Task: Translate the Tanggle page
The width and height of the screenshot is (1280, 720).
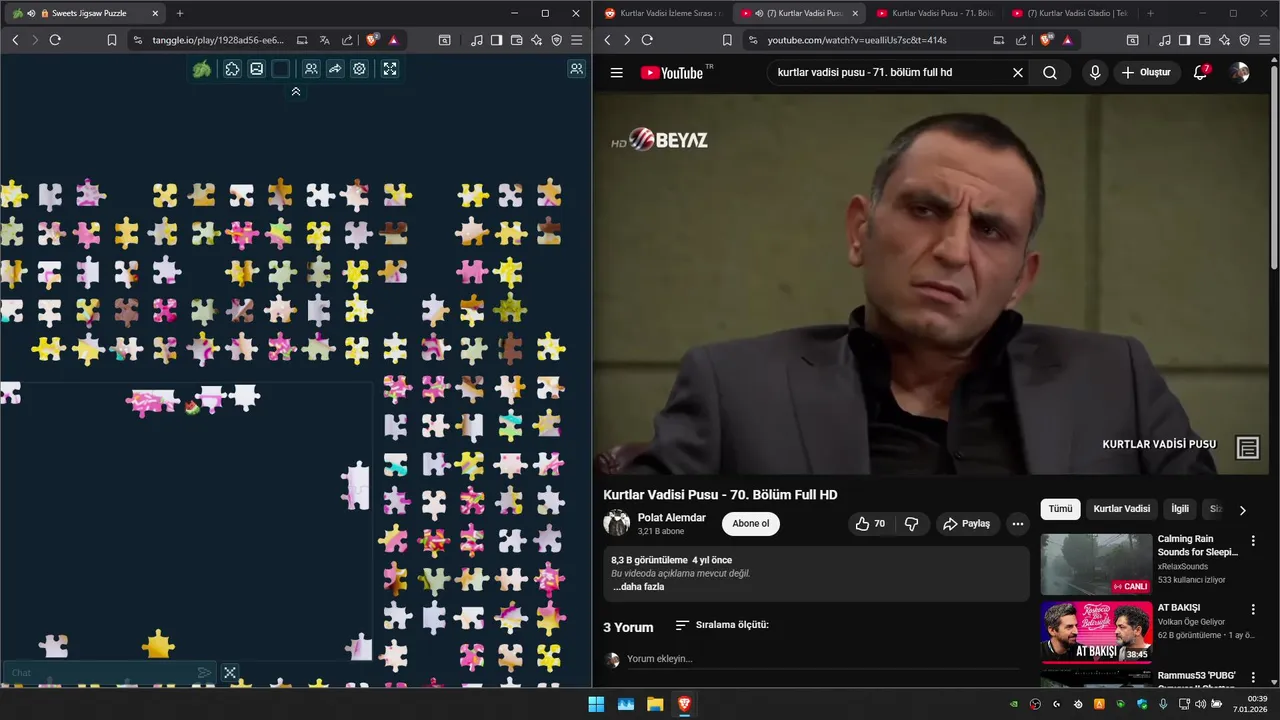Action: (x=325, y=40)
